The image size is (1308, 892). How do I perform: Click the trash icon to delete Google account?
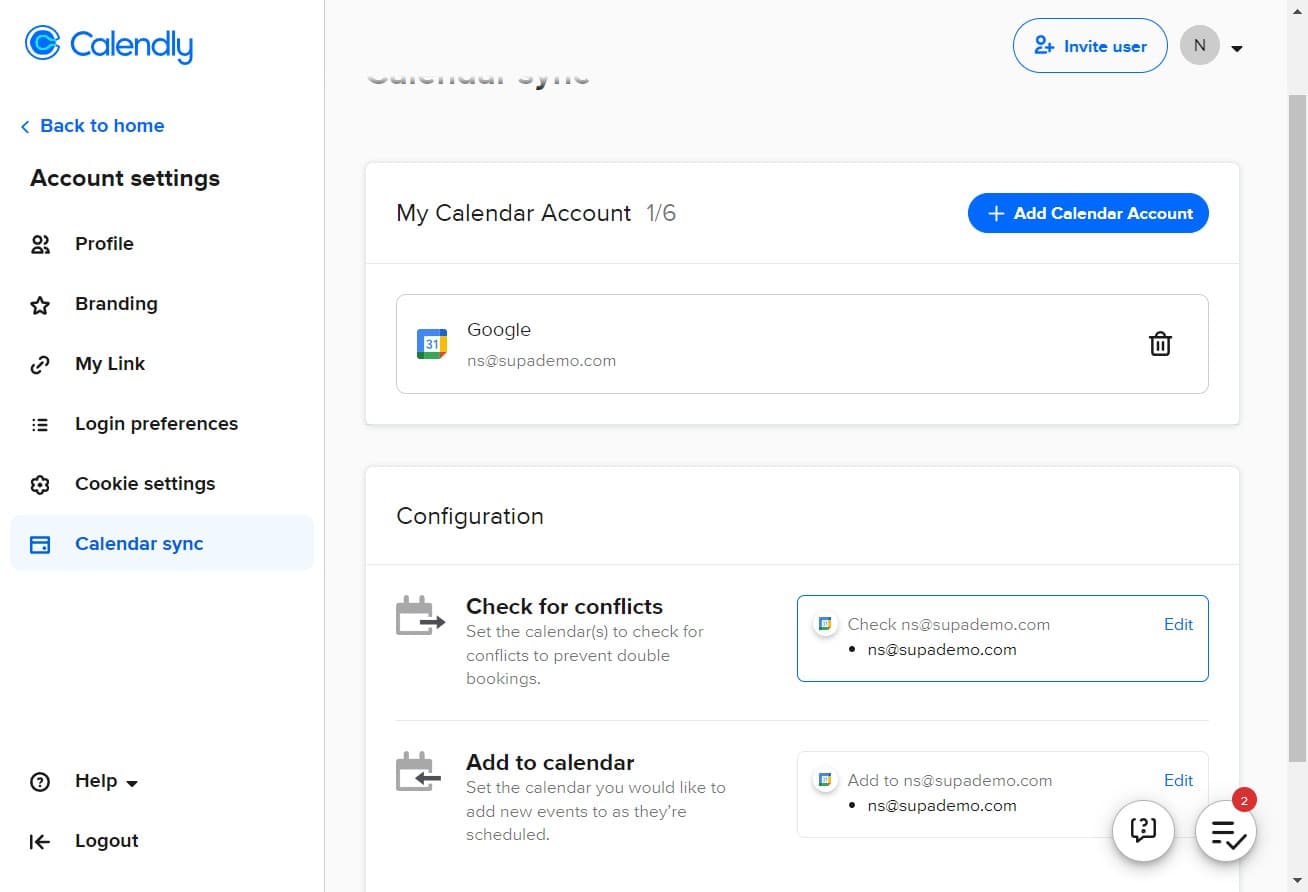(x=1160, y=343)
